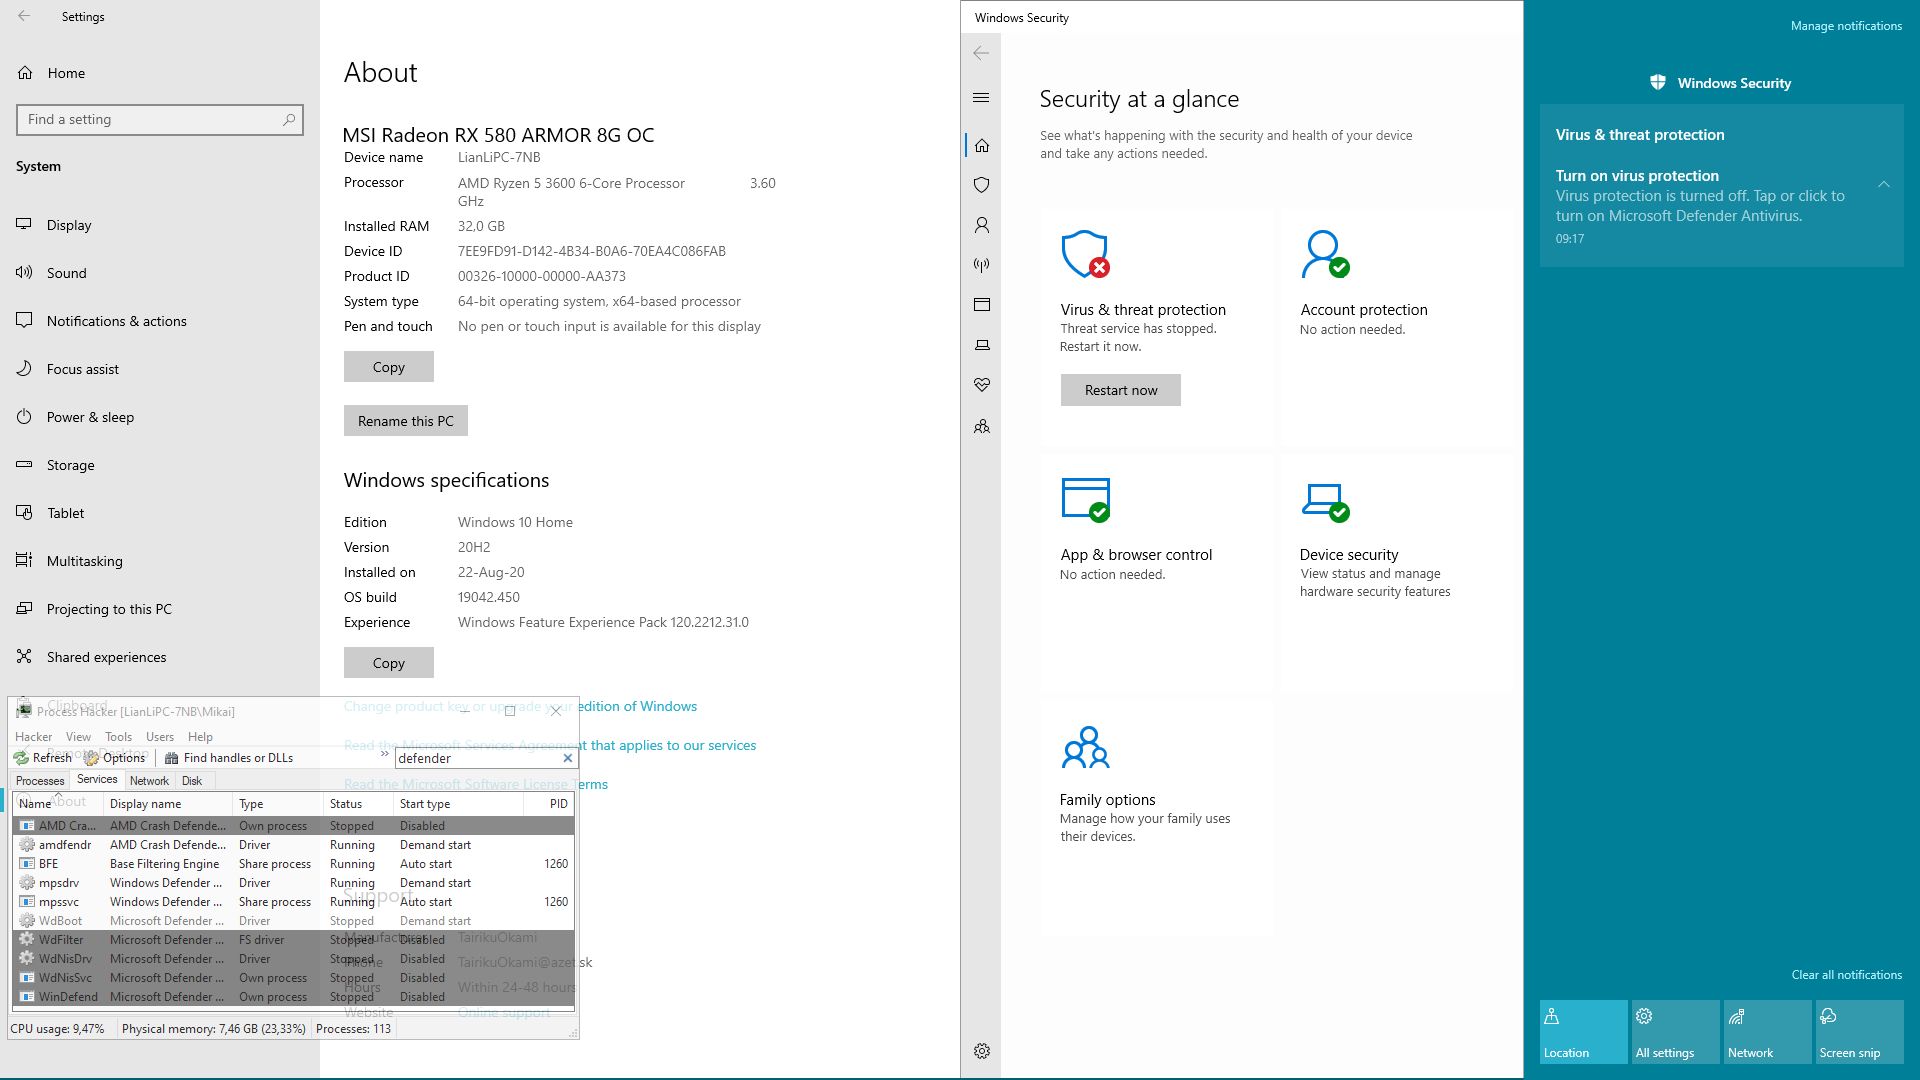Image resolution: width=1920 pixels, height=1080 pixels.
Task: Open Users menu in Process Hacker
Action: [160, 737]
